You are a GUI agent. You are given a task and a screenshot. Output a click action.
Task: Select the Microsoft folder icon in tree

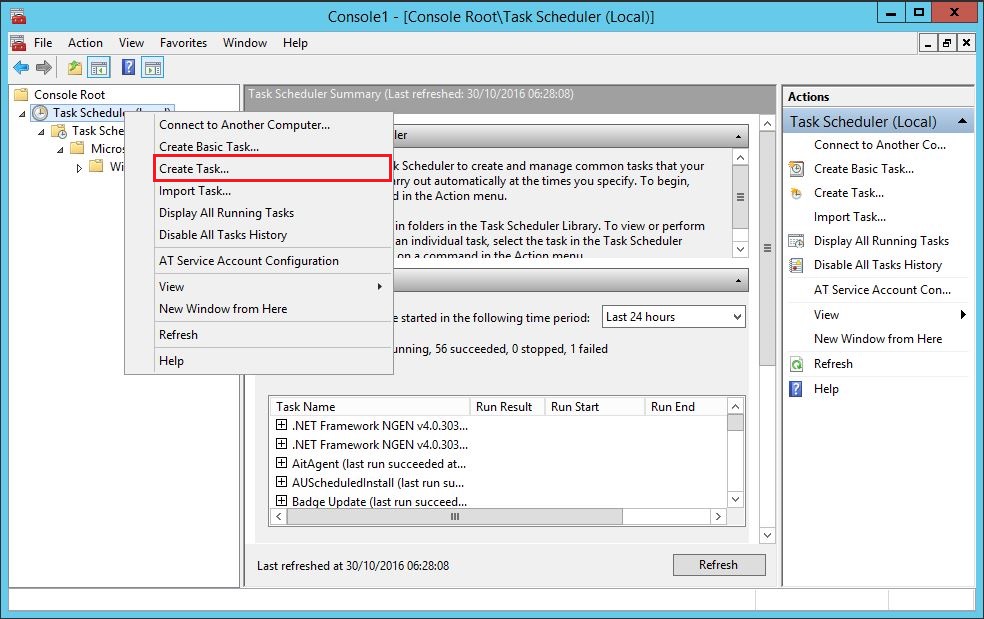tap(77, 149)
